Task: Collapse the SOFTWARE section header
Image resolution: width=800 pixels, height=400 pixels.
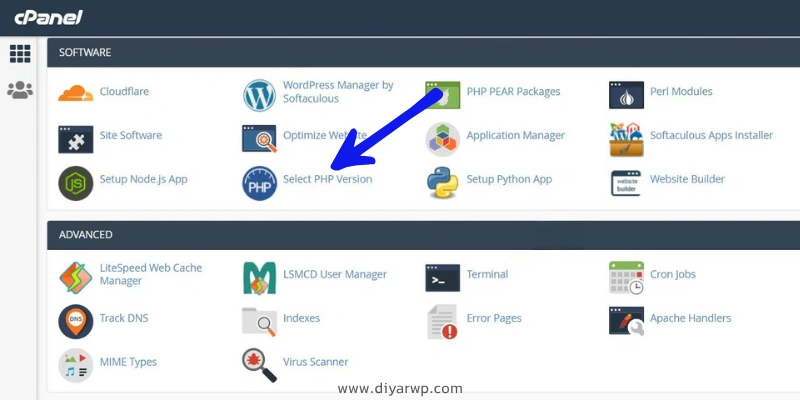Action: click(85, 52)
